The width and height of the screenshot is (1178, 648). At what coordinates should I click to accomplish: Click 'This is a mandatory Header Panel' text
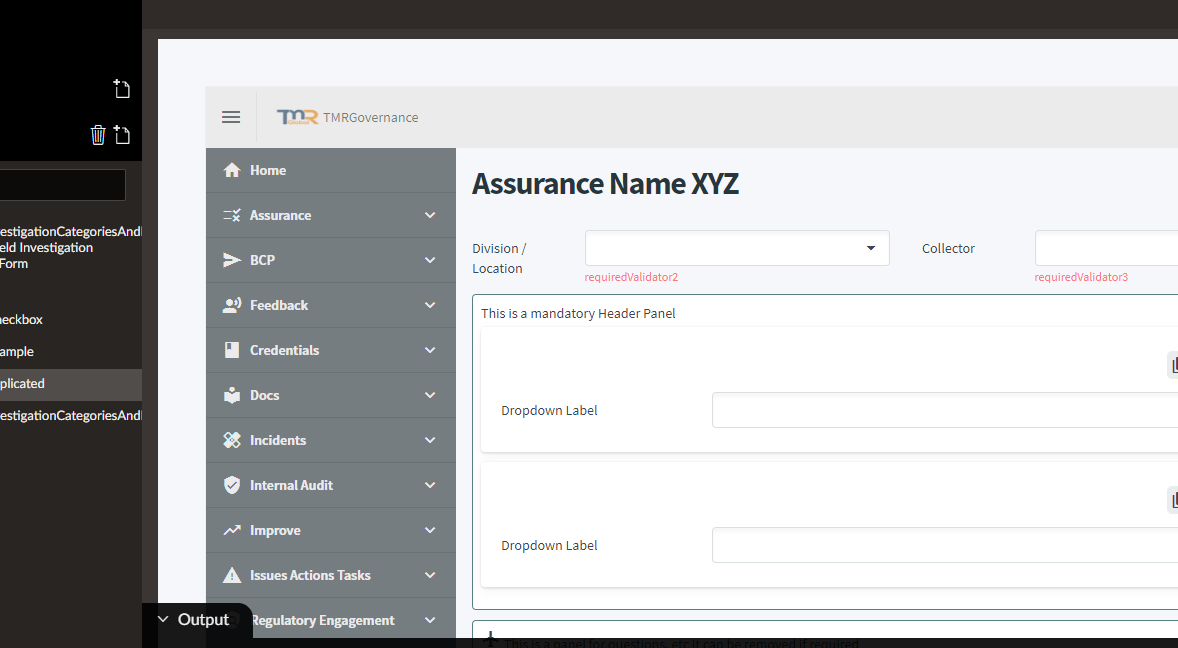click(578, 313)
